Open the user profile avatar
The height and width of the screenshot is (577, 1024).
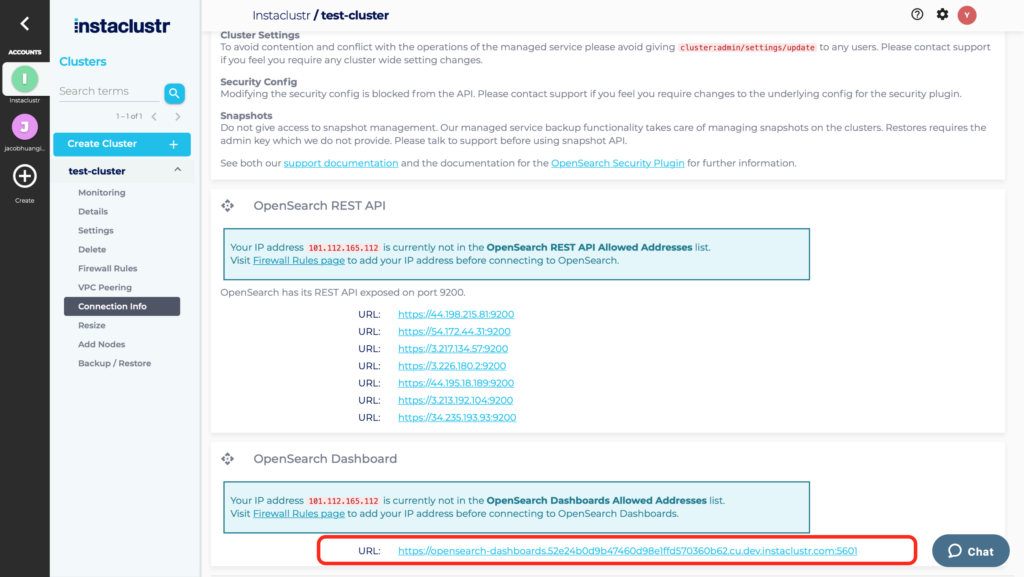tap(967, 15)
